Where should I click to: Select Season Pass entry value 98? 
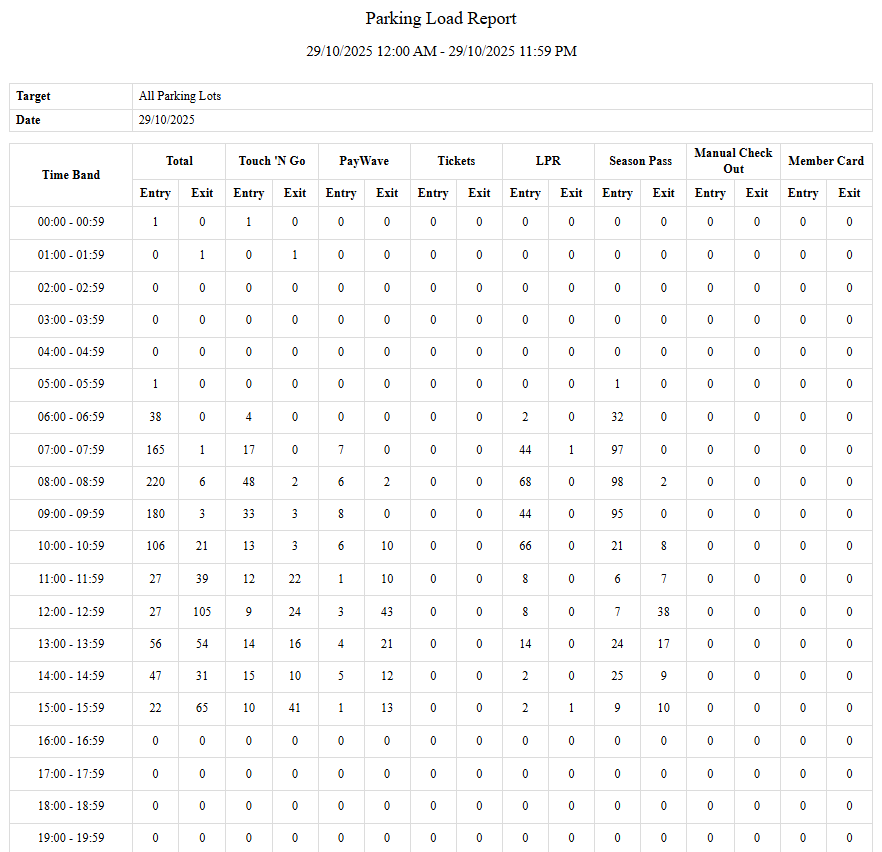point(617,482)
